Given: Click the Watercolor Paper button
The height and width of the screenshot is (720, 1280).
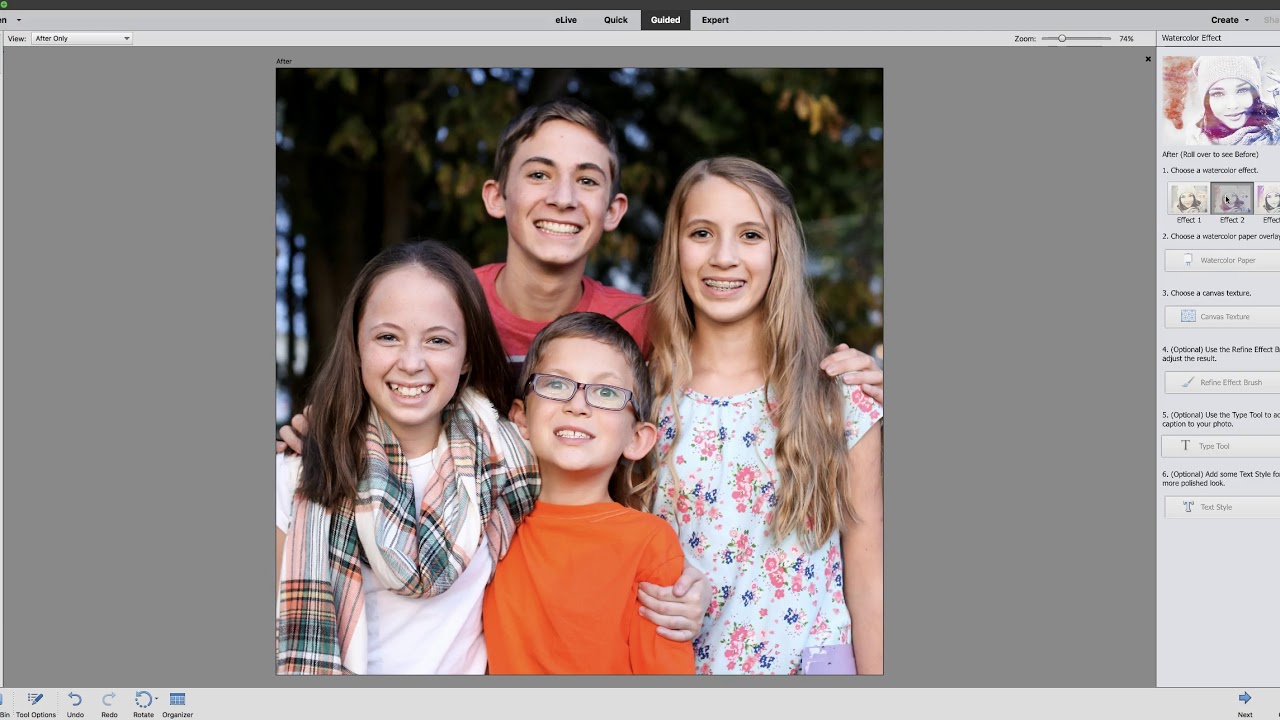Looking at the screenshot, I should click(x=1222, y=260).
